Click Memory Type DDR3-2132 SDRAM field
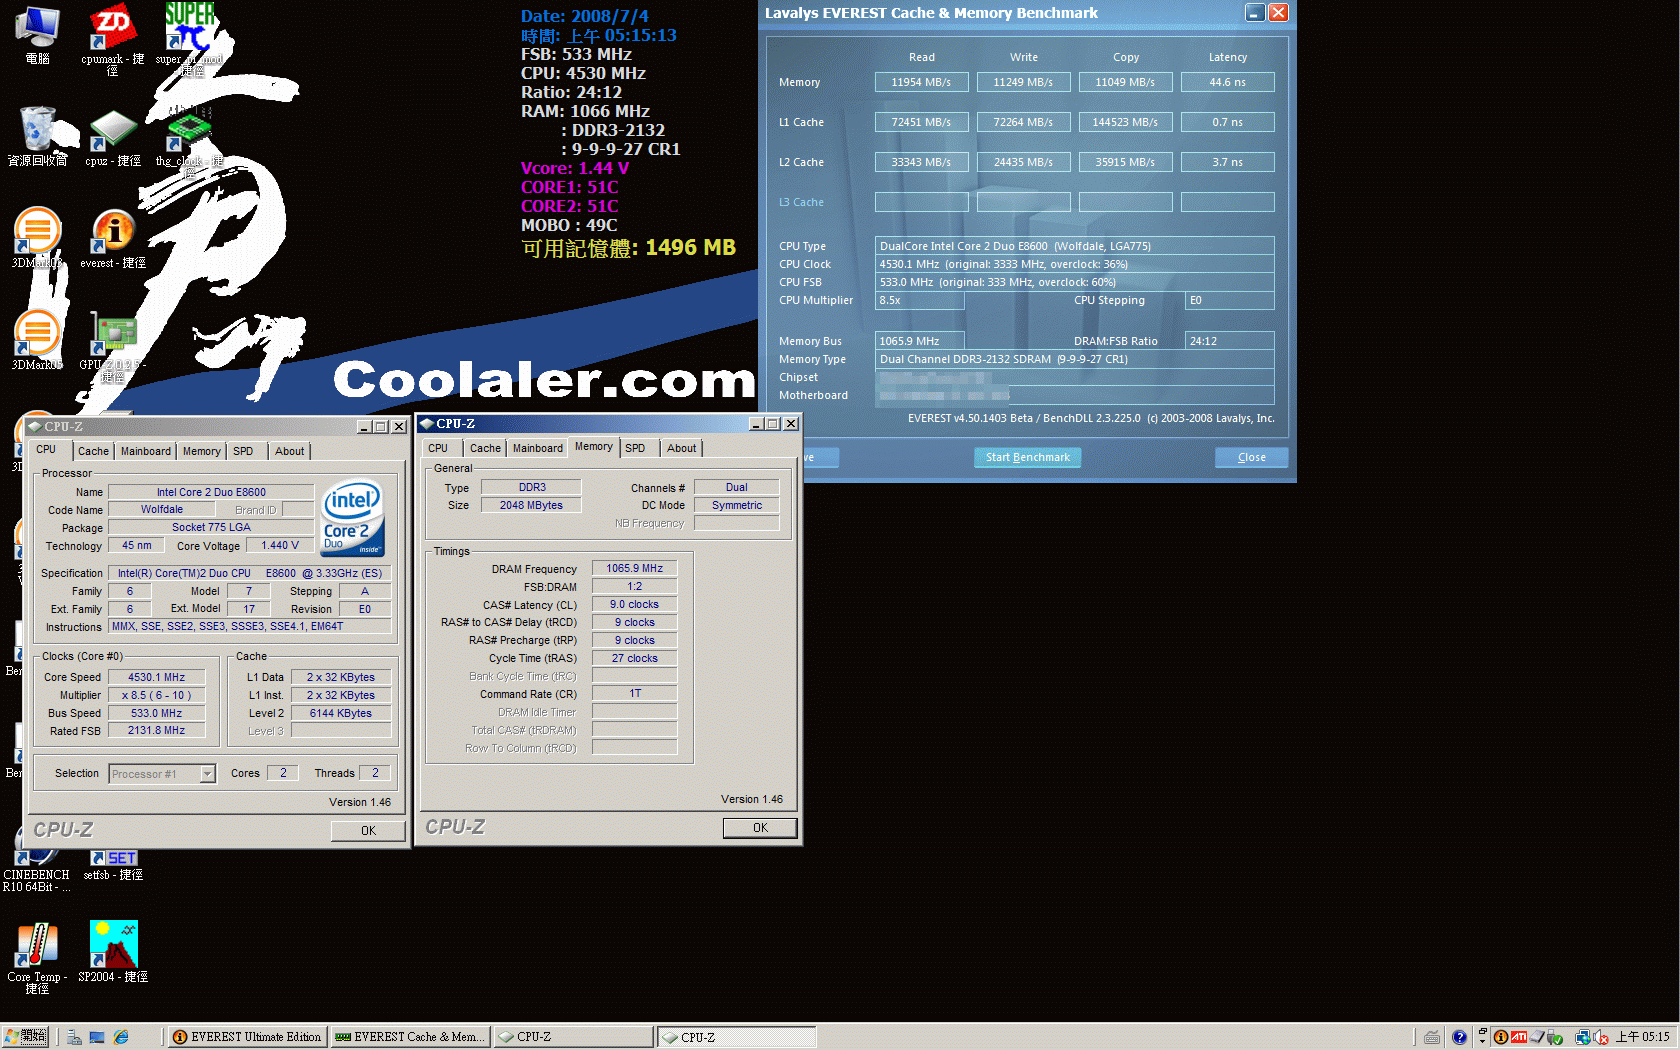Viewport: 1680px width, 1050px height. [x=1075, y=359]
